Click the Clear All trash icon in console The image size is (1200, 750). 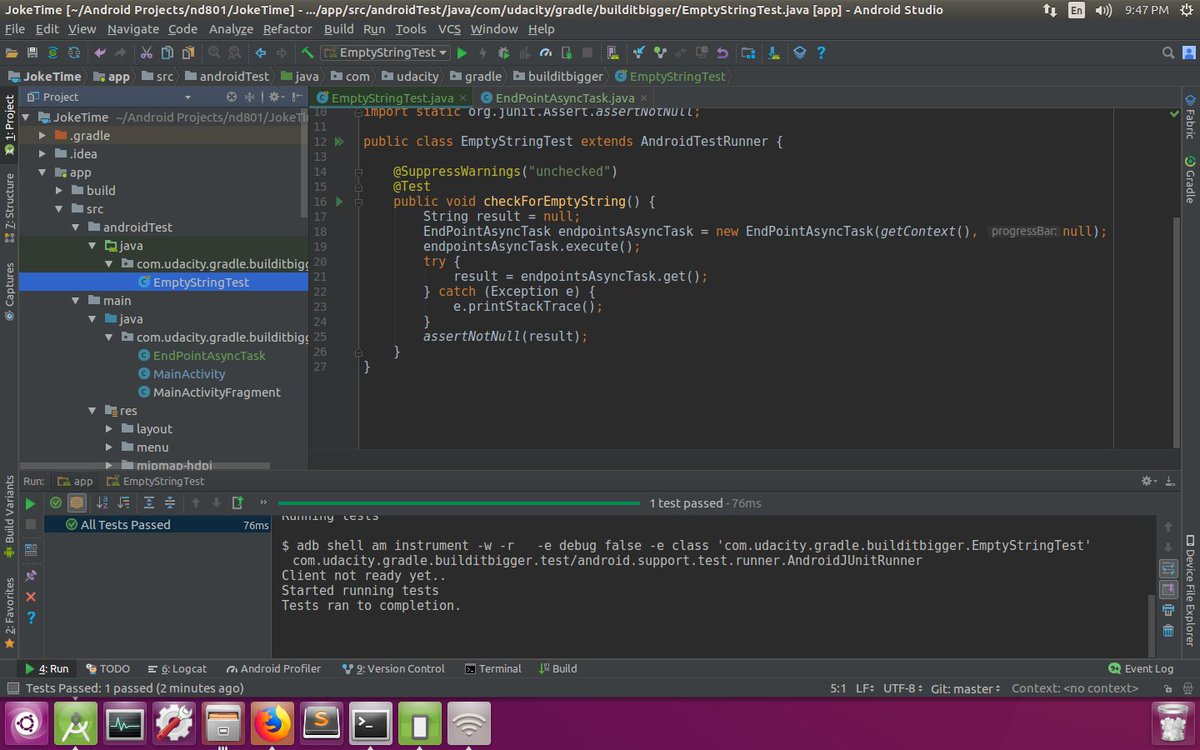point(1168,630)
